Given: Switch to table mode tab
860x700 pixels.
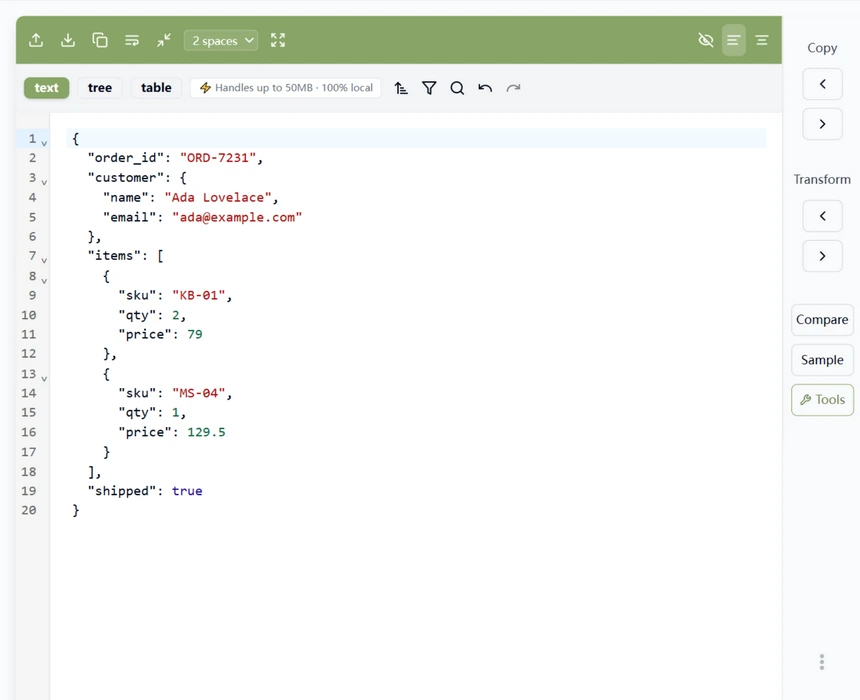Looking at the screenshot, I should pyautogui.click(x=156, y=88).
